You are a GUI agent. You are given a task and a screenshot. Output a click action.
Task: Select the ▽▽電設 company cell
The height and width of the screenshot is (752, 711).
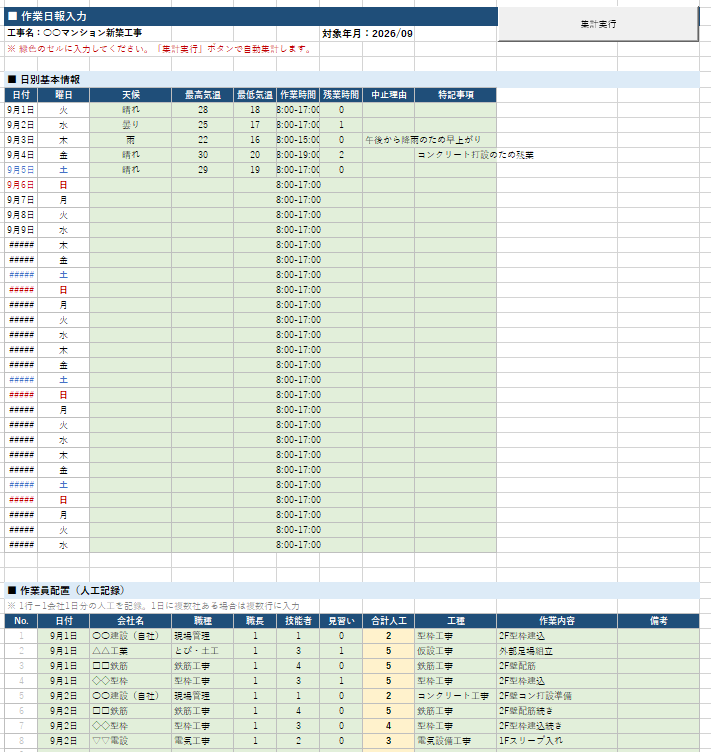click(130, 740)
